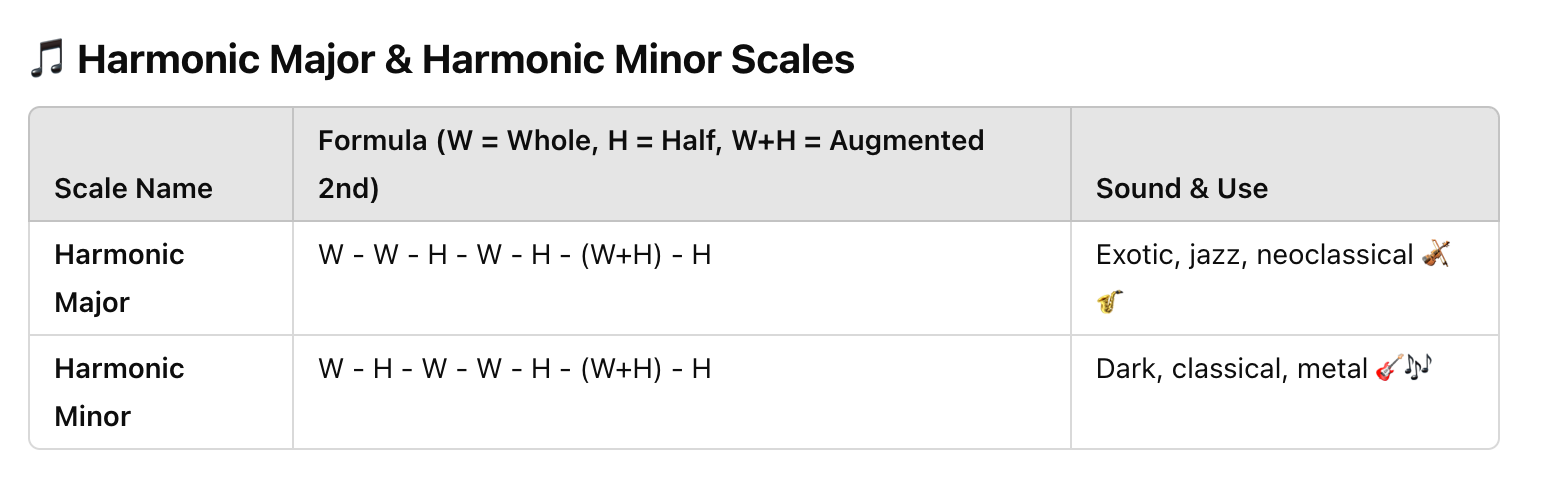
Task: Click the guitar emoji in Harmonic Minor row
Action: [x=1390, y=369]
